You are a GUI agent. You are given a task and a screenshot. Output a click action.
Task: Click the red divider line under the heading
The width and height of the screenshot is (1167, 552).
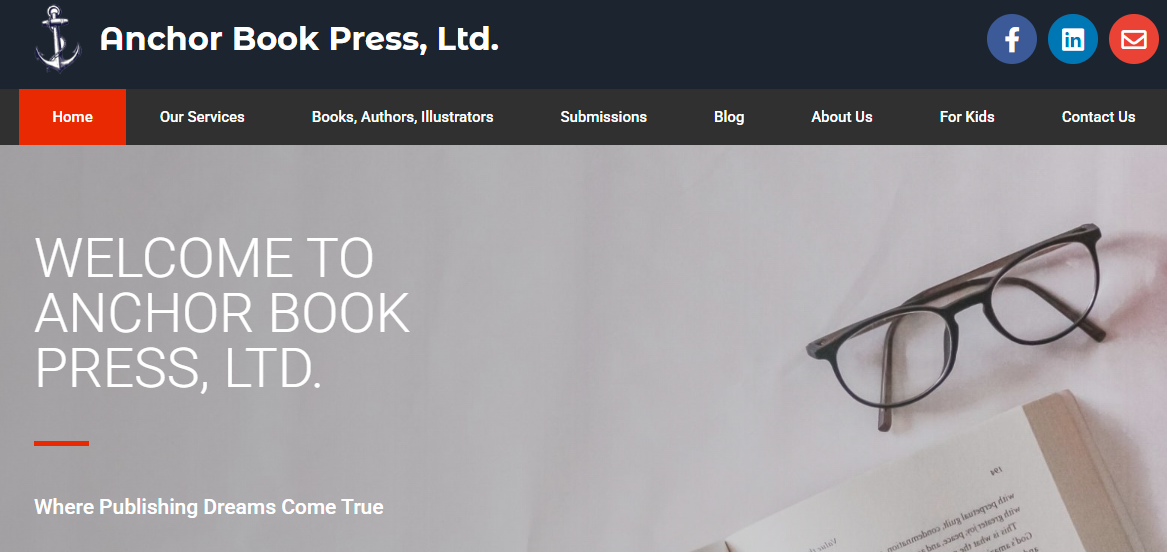[x=61, y=443]
